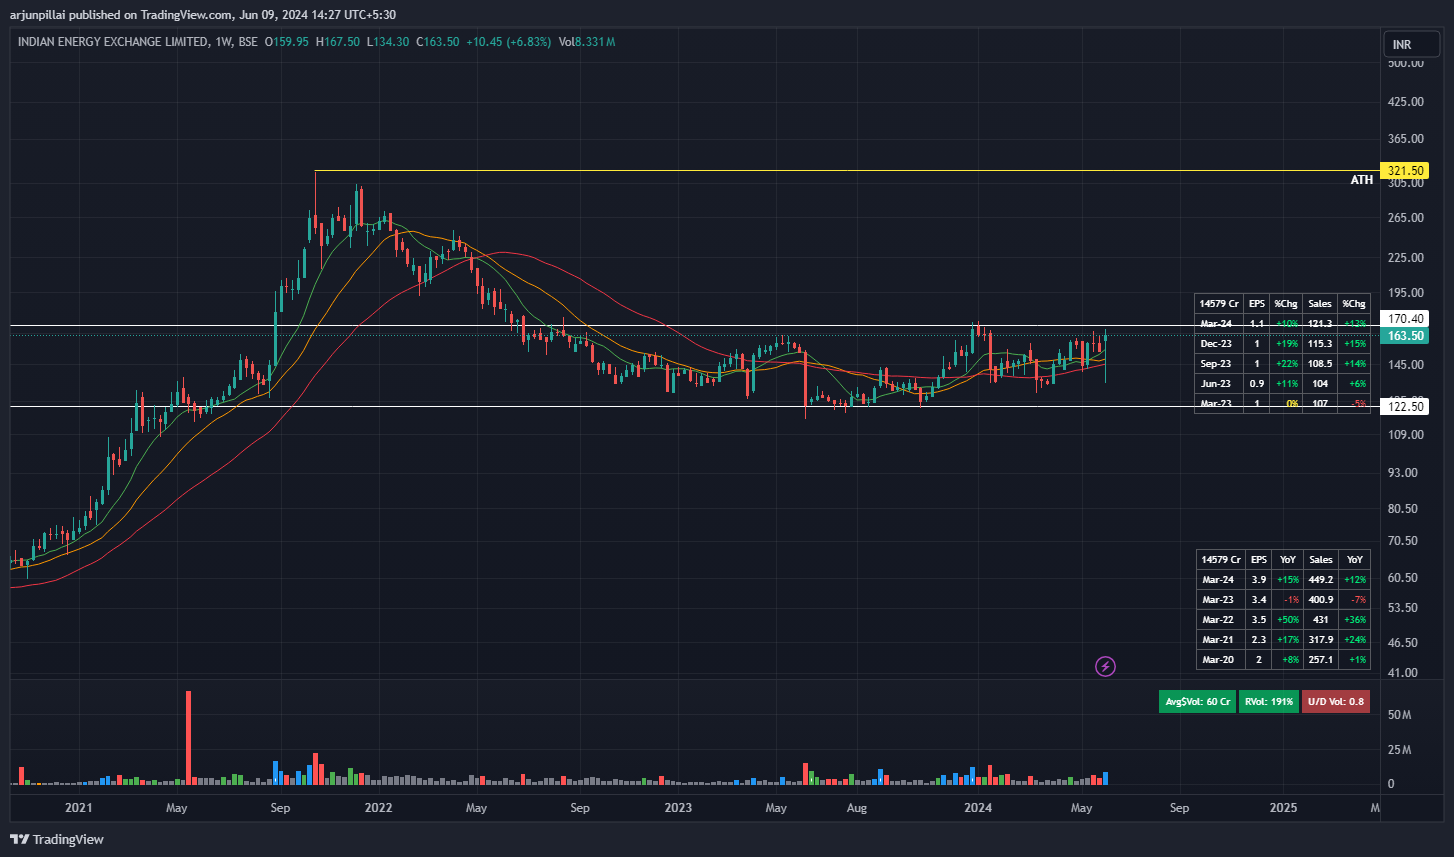This screenshot has width=1454, height=857.
Task: Click the 265.00 price axis label
Action: click(x=1404, y=218)
